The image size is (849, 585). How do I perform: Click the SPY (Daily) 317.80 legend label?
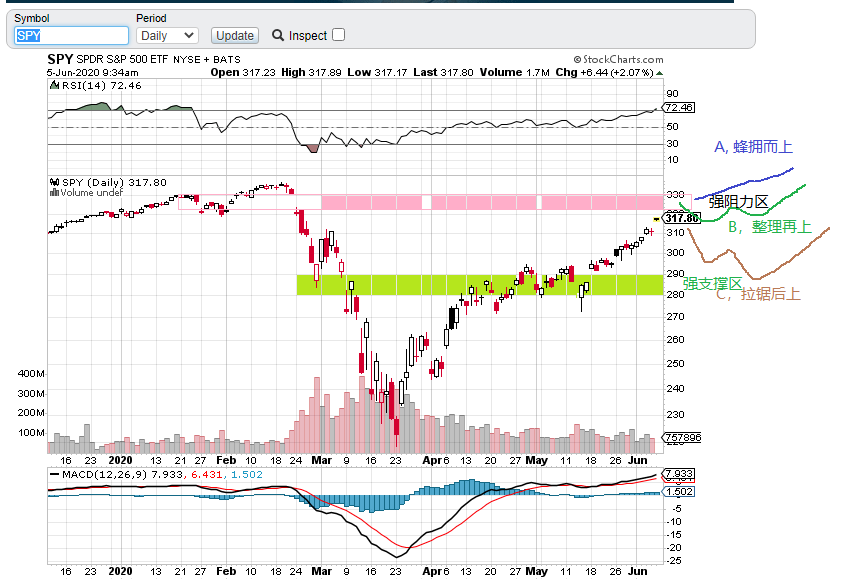pos(114,183)
